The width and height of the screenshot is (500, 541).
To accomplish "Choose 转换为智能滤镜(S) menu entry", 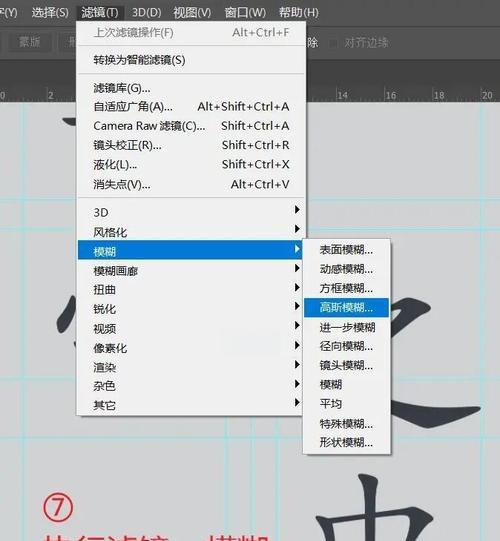I will (x=191, y=60).
